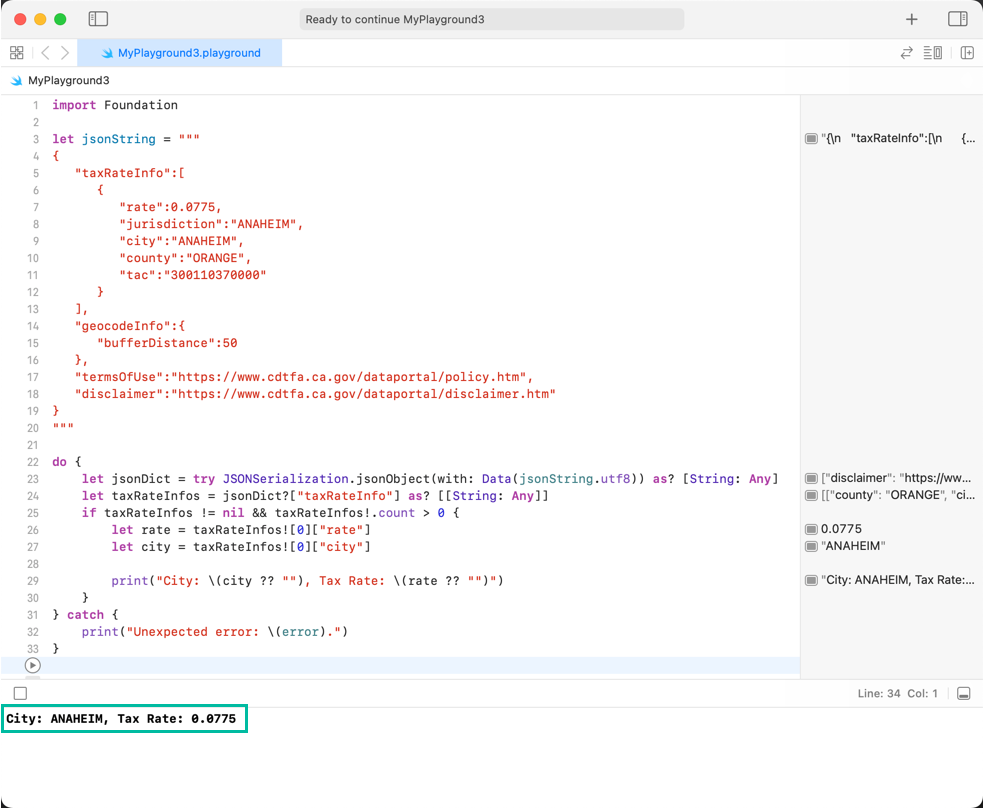Click Line: 34 Col: 1 indicator
Viewport: 983px width, 808px height.
(897, 693)
